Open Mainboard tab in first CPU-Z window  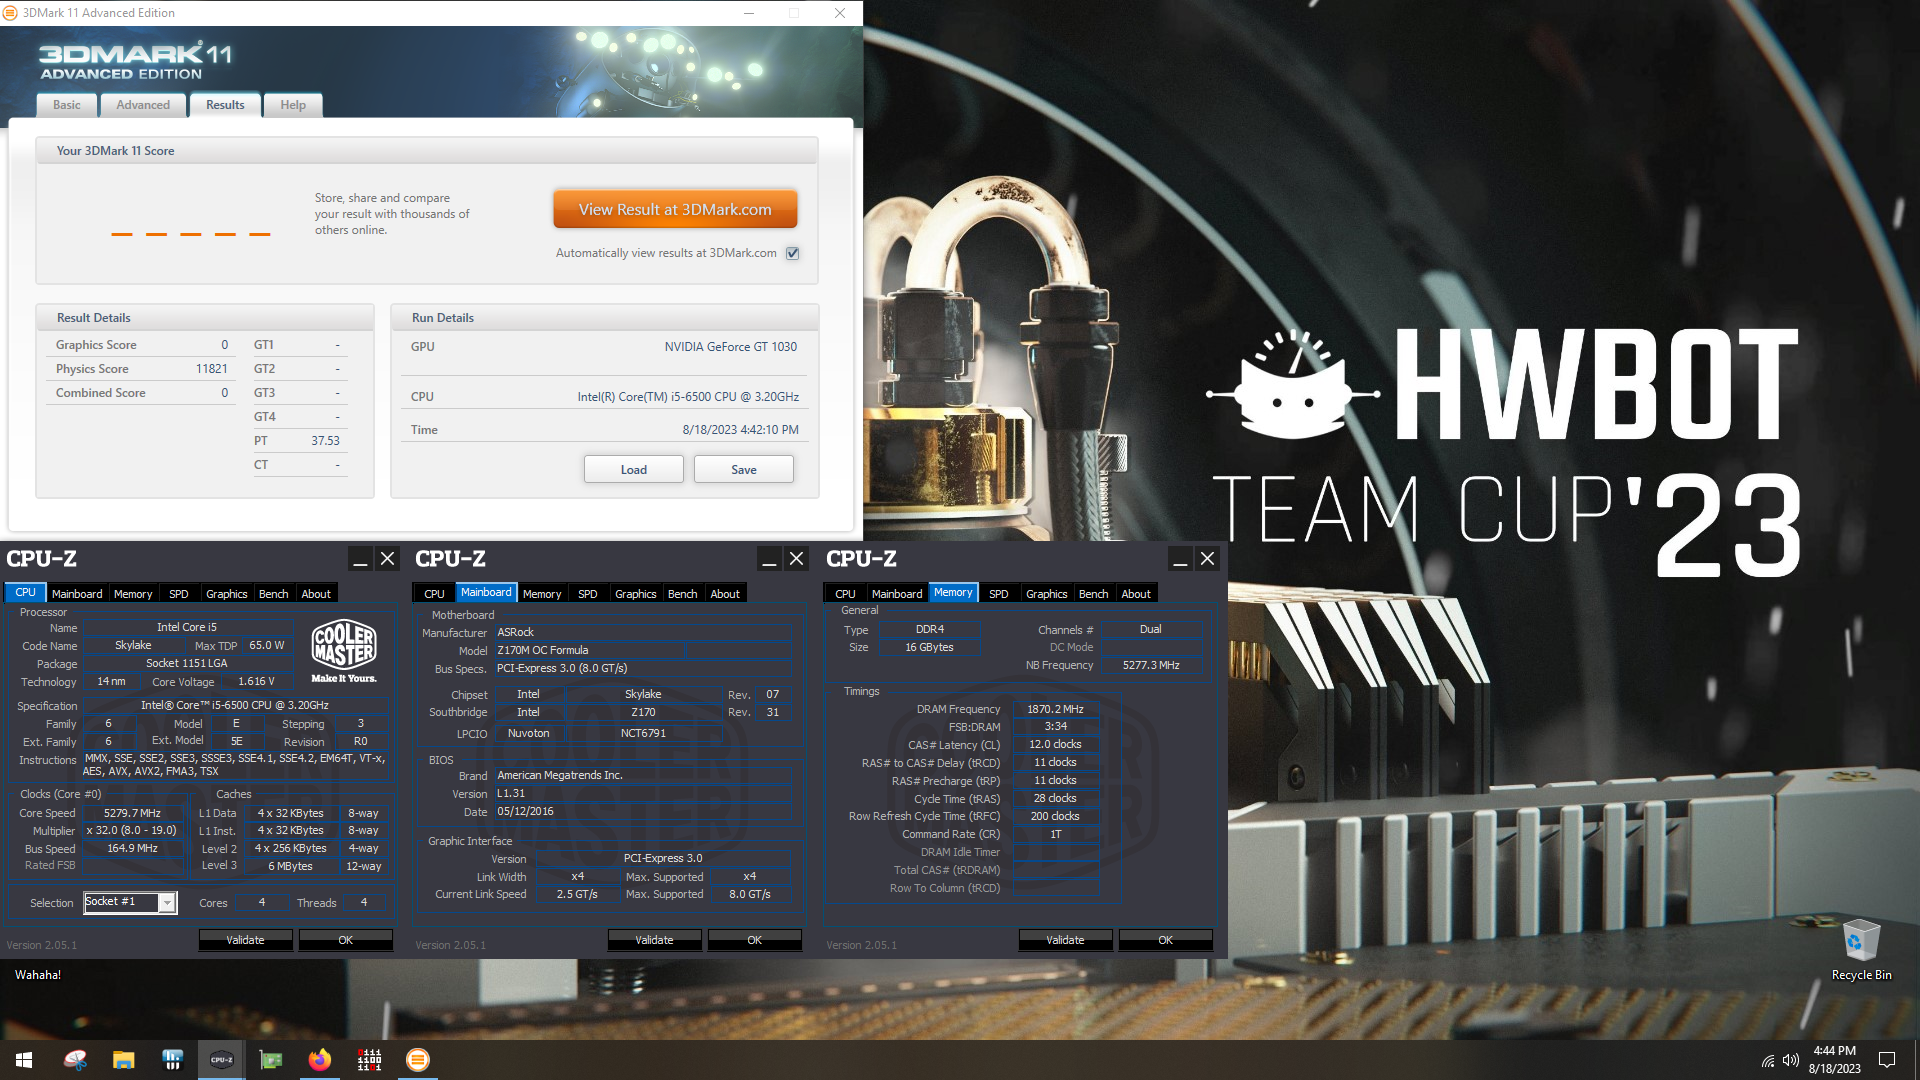click(77, 594)
